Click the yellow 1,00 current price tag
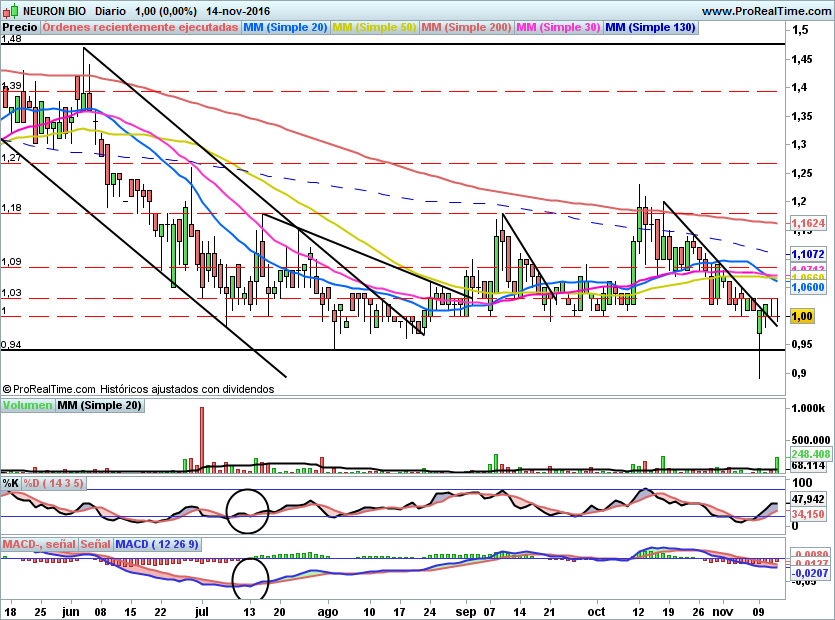Viewport: 835px width, 620px height. click(802, 316)
